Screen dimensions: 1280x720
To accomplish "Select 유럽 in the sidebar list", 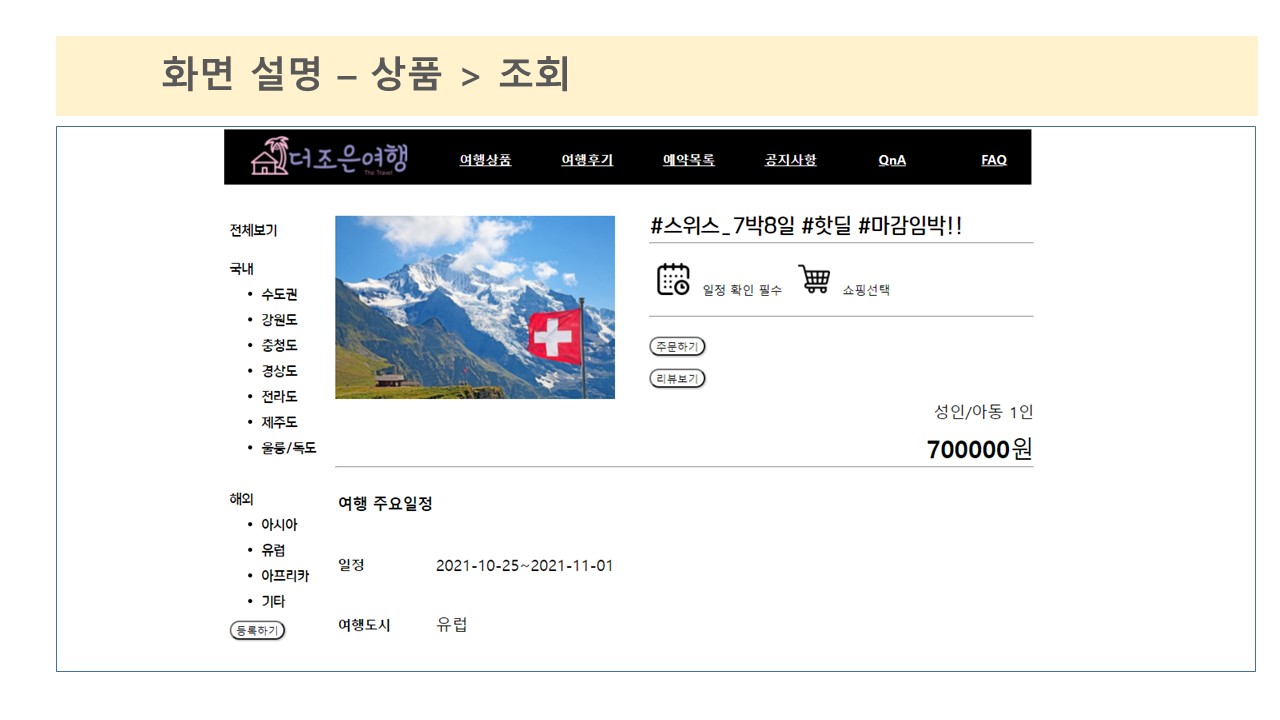I will (x=273, y=550).
